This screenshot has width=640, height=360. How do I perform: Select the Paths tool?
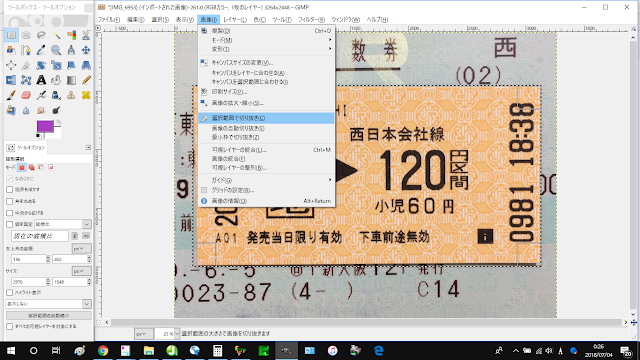point(26,50)
